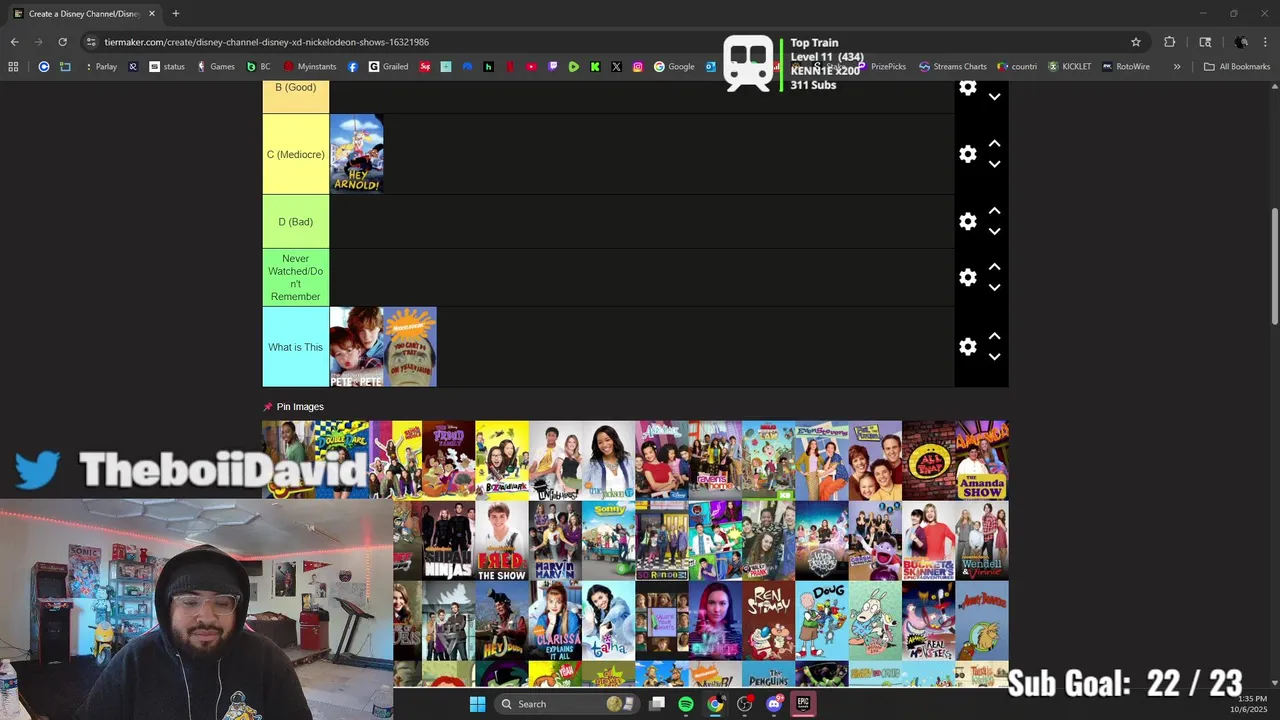Viewport: 1280px width, 720px height.
Task: Move Never Watched tier up with arrow
Action: click(x=994, y=267)
